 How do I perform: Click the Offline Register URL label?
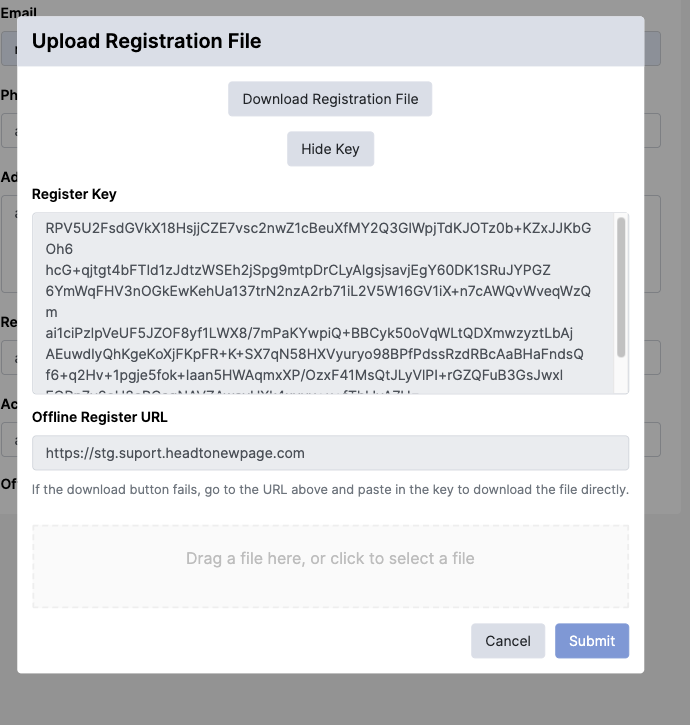click(x=100, y=416)
